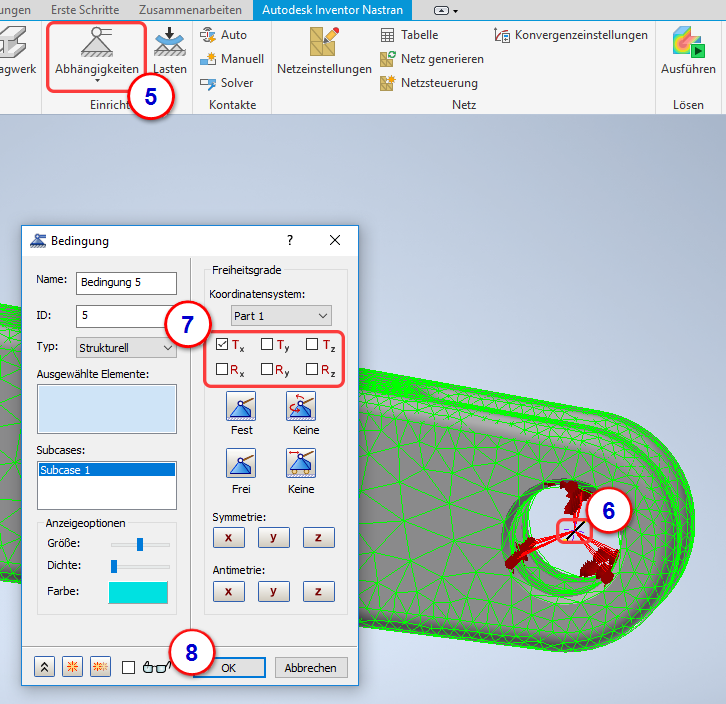
Task: Expand the ribbon options dropdown arrow
Action: click(x=456, y=11)
